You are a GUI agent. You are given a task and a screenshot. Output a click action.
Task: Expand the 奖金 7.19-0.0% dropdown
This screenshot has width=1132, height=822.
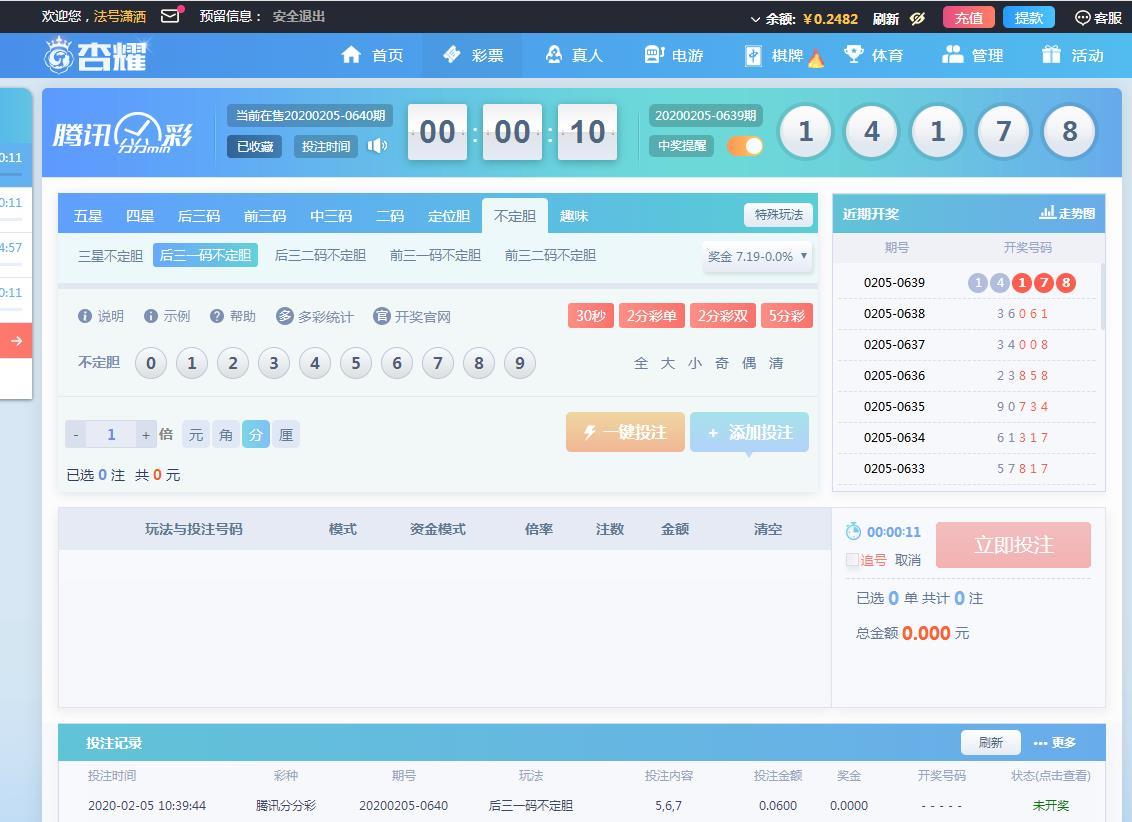pyautogui.click(x=757, y=256)
